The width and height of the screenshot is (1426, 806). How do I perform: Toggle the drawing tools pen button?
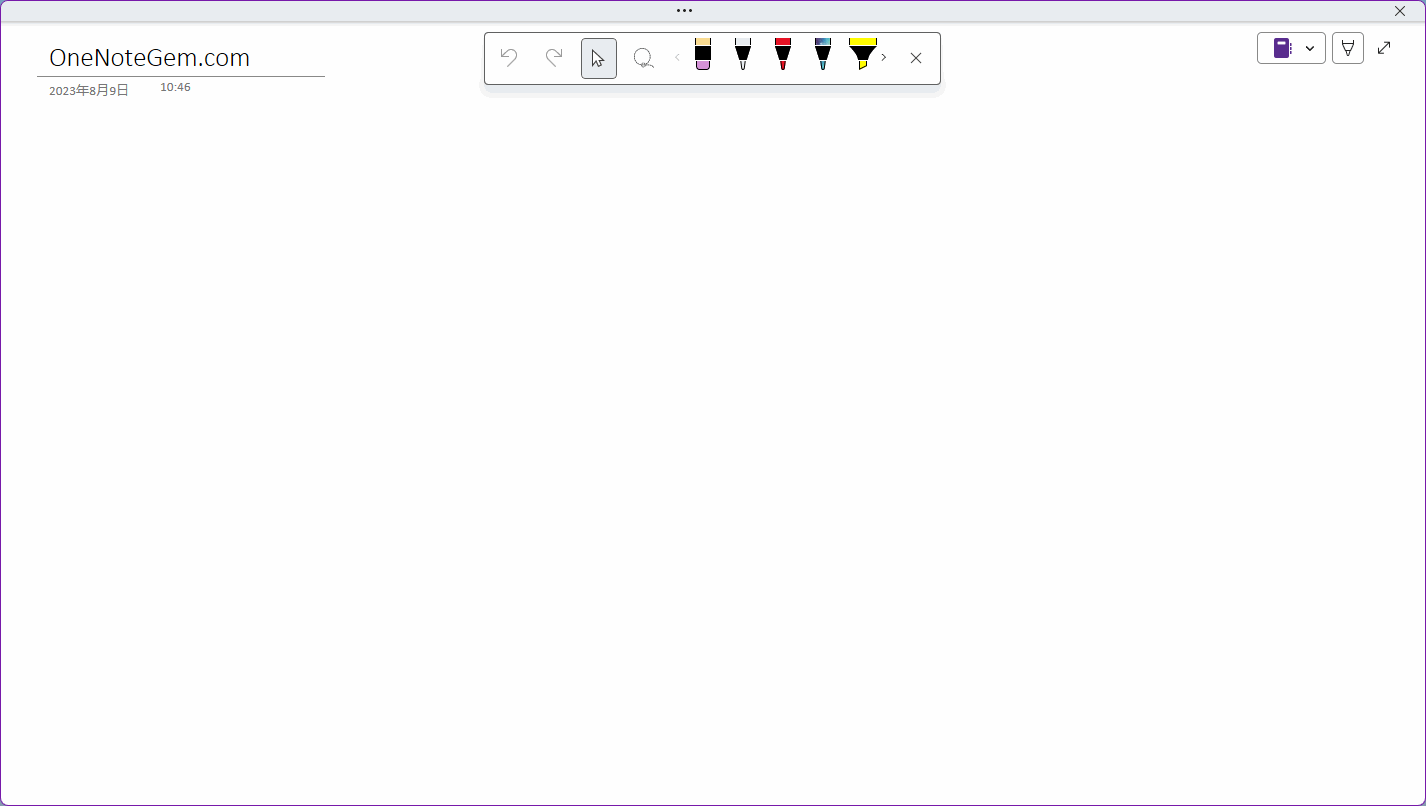(1348, 48)
